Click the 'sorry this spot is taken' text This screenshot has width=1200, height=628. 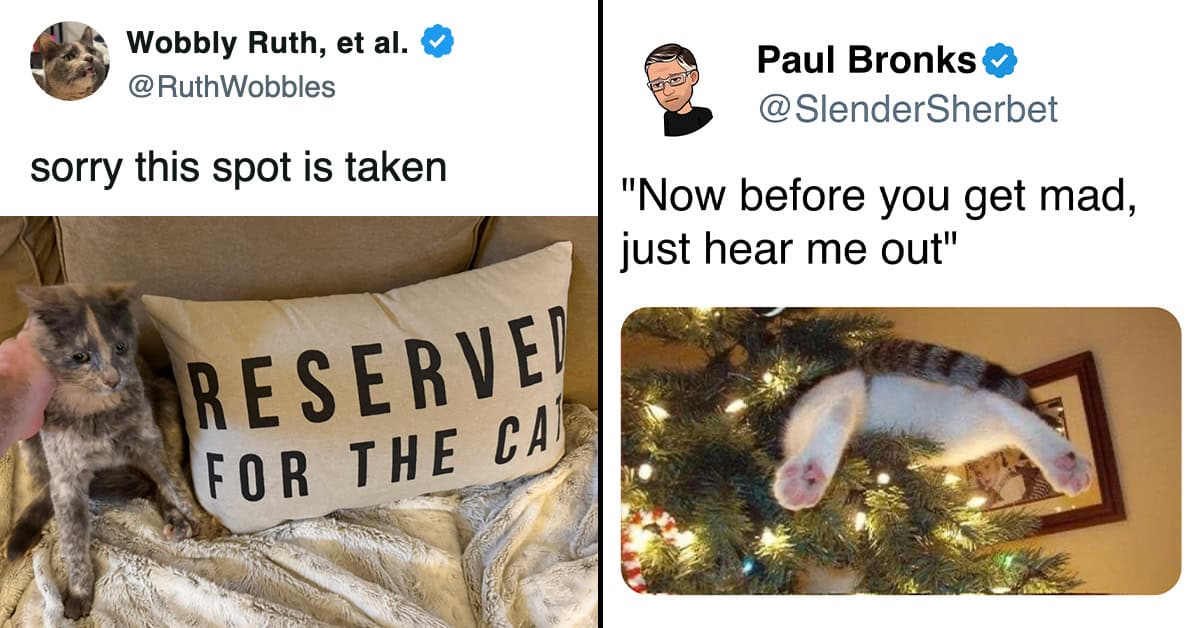tap(238, 166)
